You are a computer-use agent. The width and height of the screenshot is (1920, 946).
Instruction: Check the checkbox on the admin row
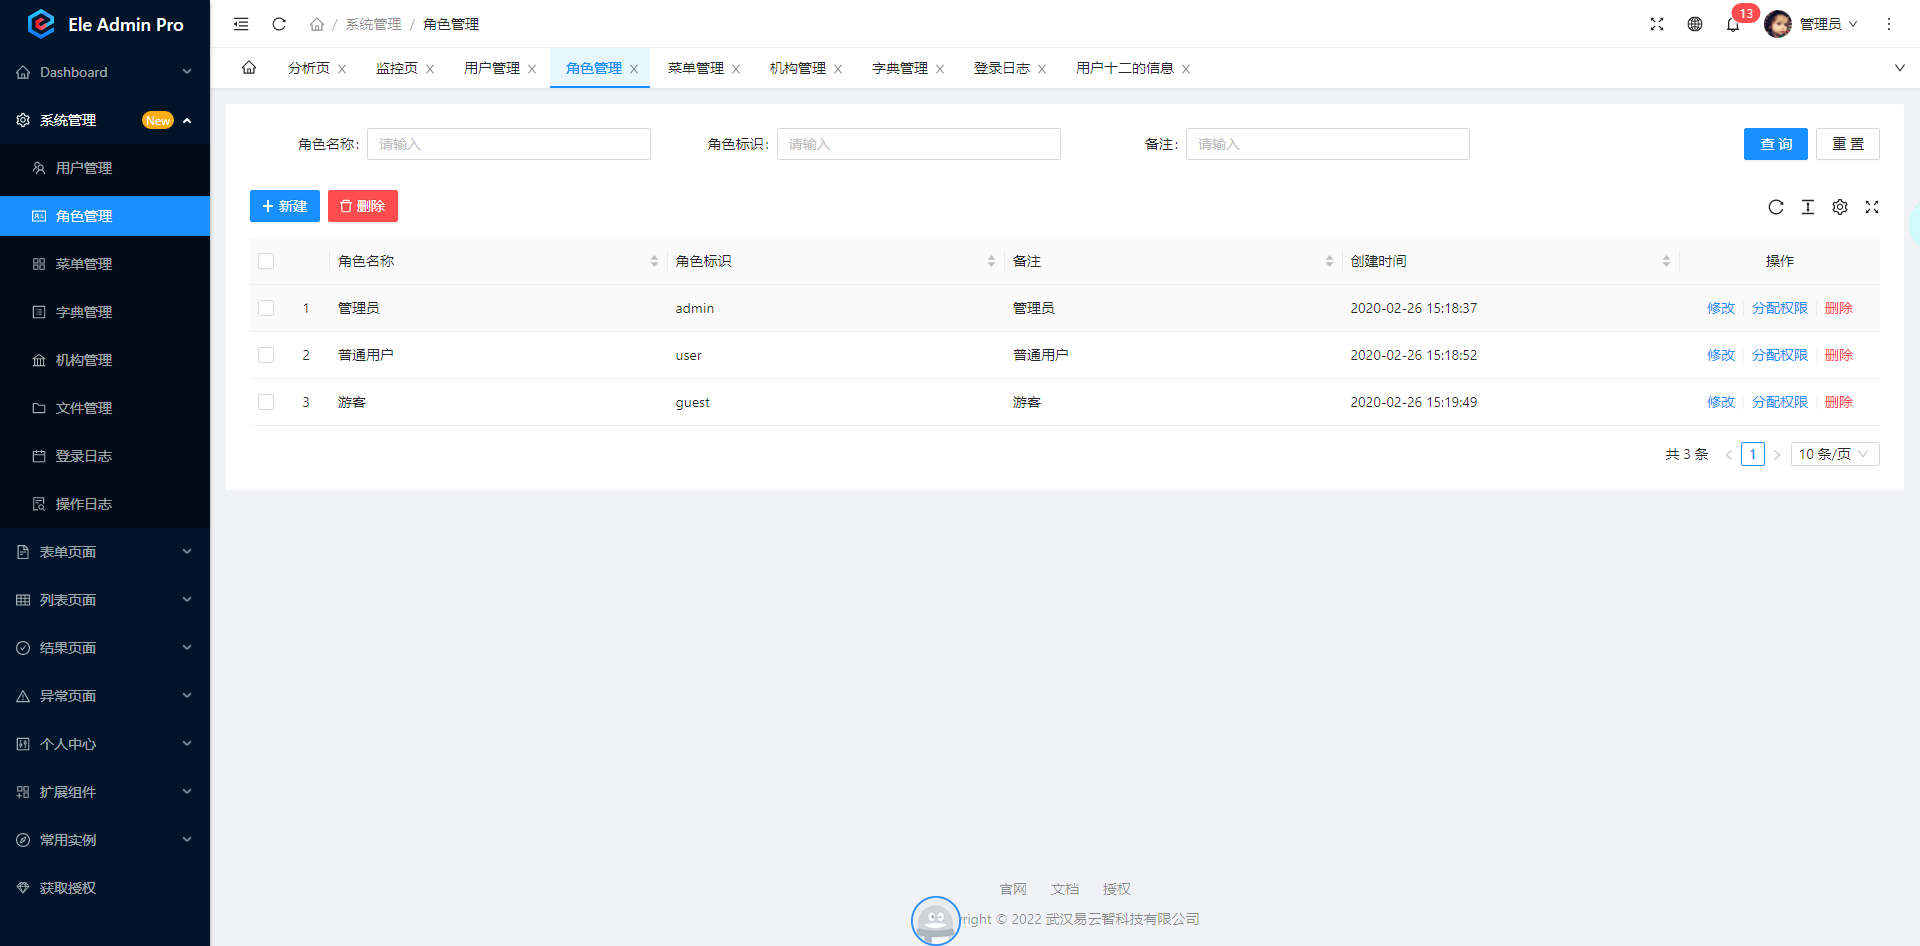point(266,308)
